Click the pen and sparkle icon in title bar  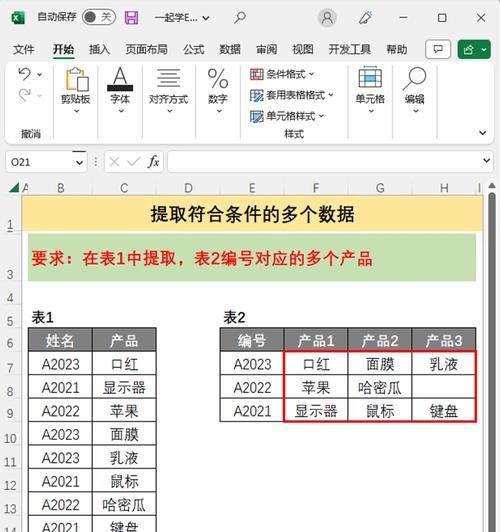click(x=366, y=17)
